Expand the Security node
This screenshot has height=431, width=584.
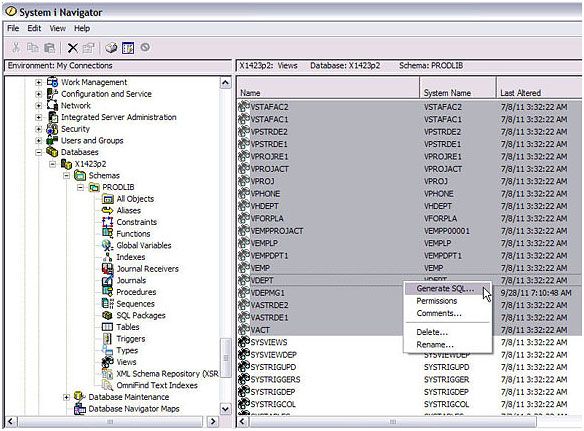pos(39,129)
